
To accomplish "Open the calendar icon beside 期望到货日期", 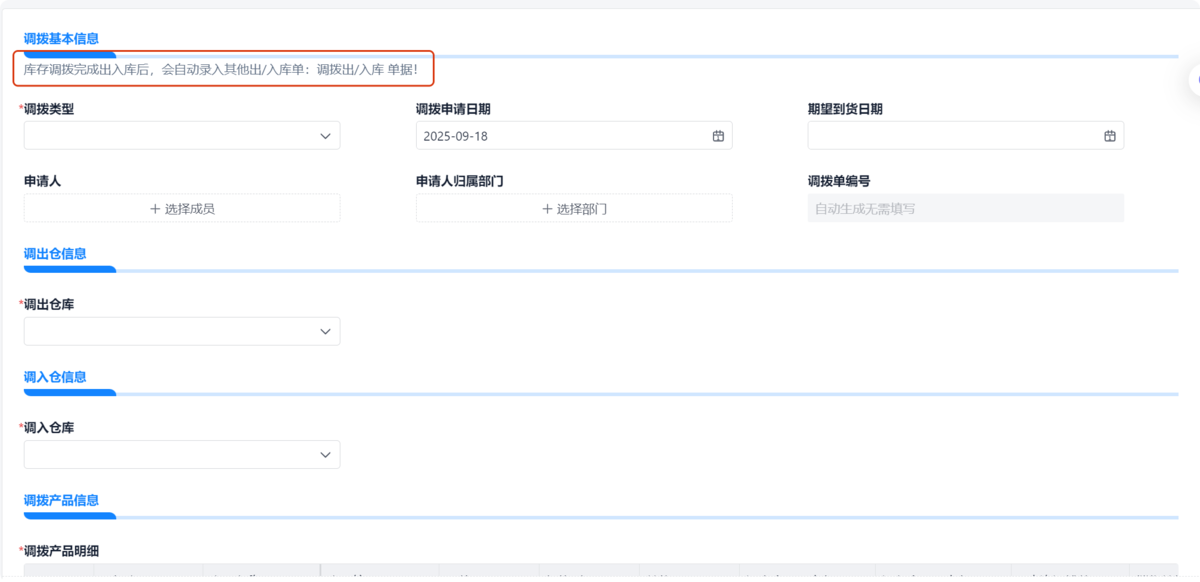I will click(1109, 135).
